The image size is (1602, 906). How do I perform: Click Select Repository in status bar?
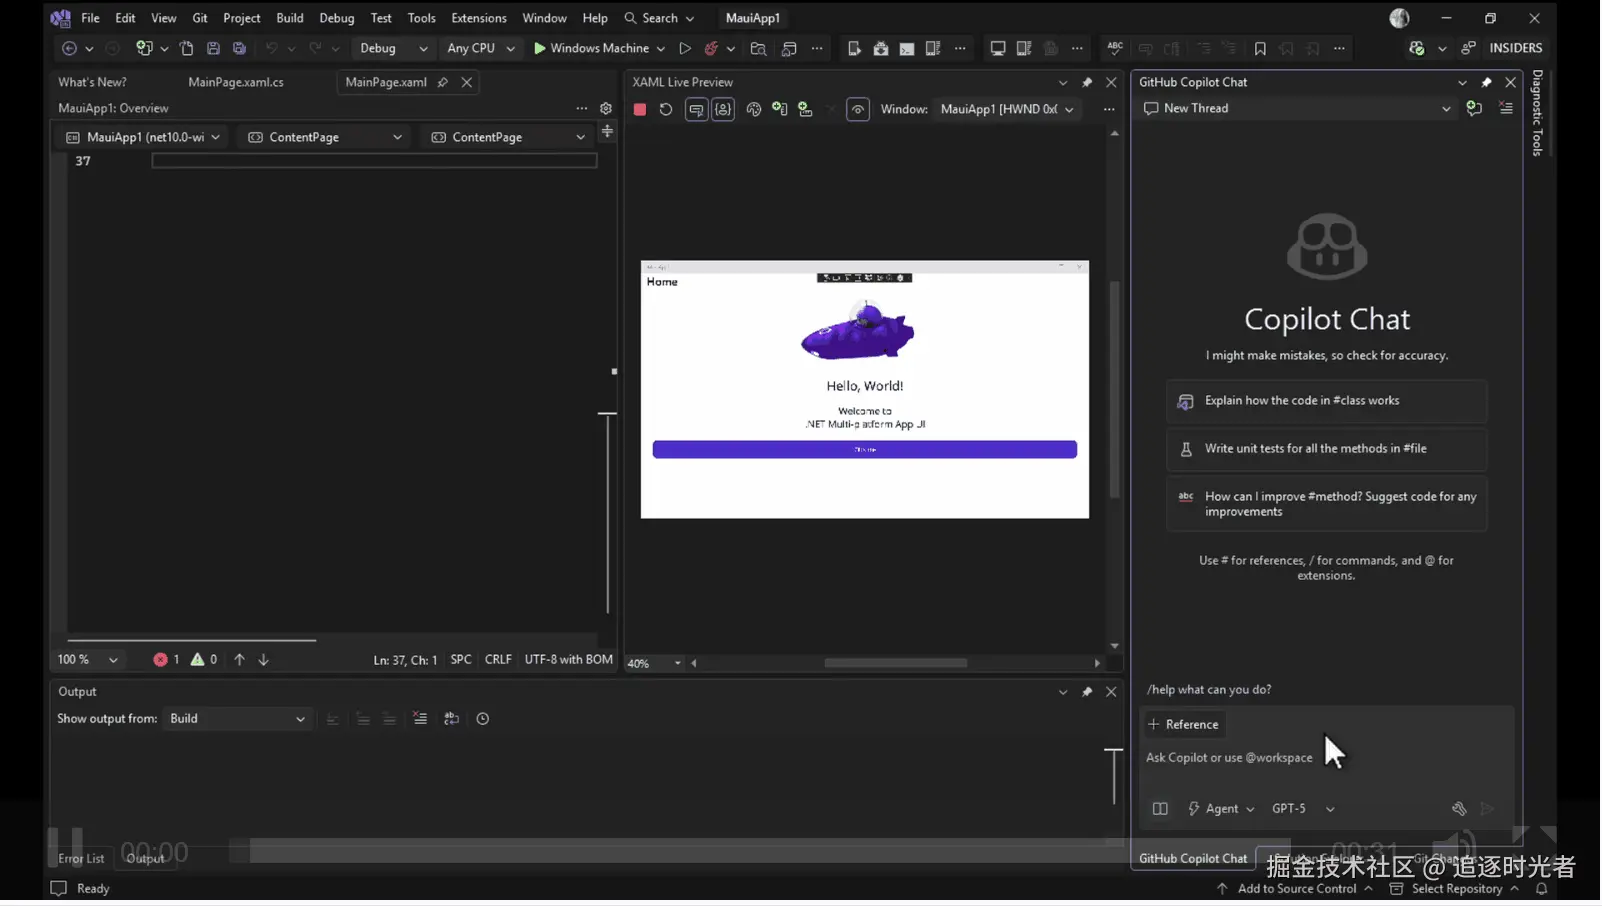coord(1456,889)
